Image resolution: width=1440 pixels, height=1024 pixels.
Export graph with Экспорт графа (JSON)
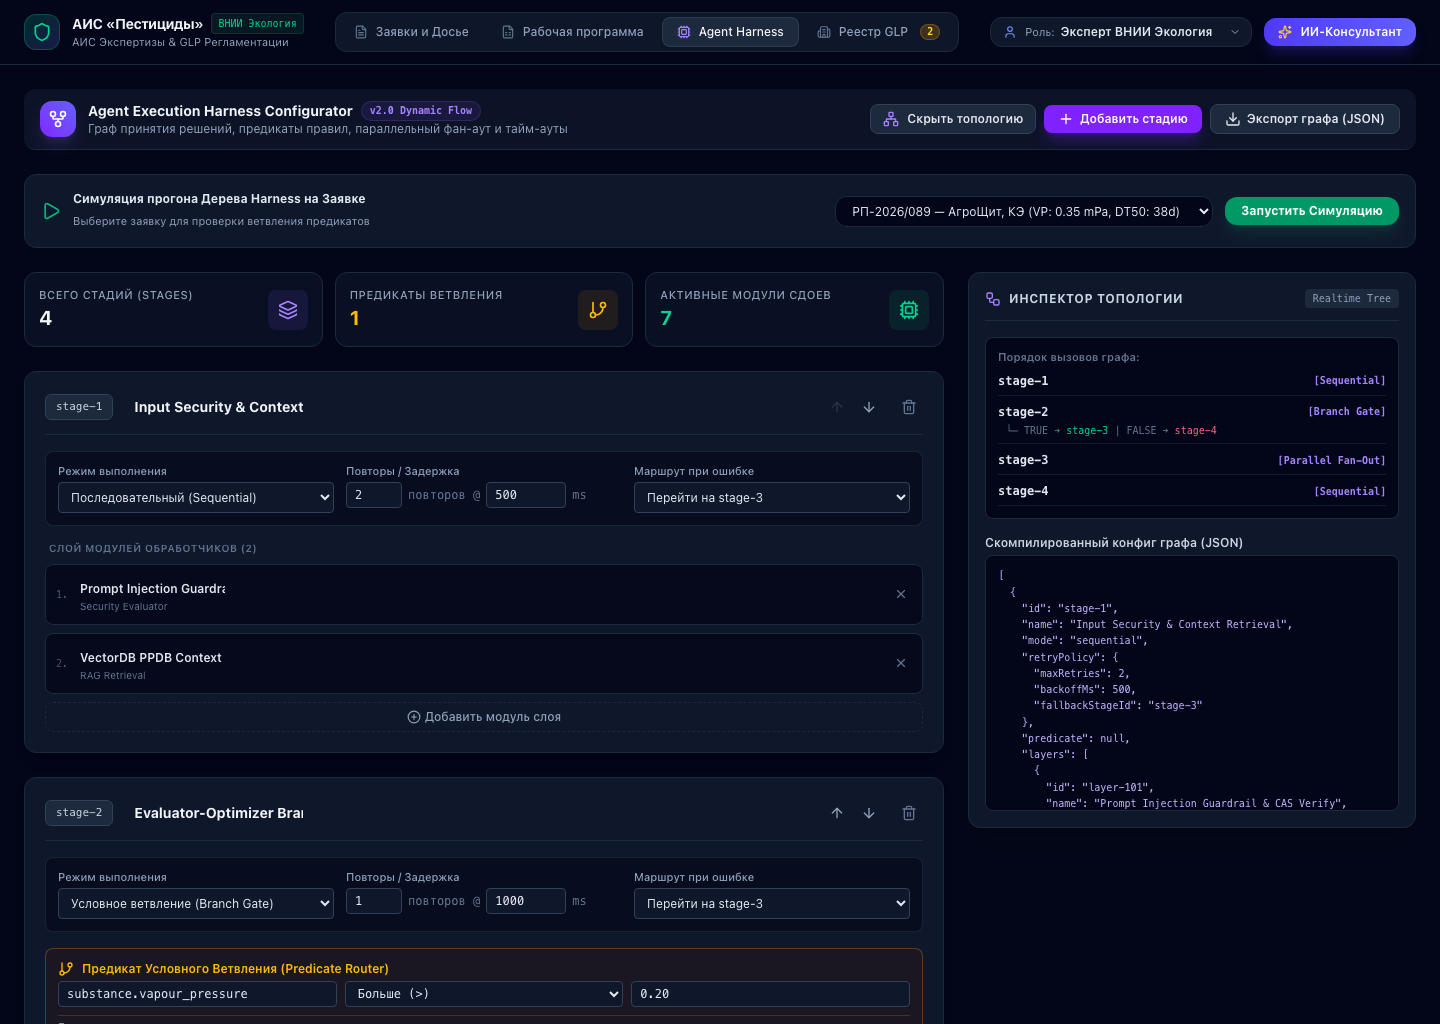click(x=1305, y=119)
